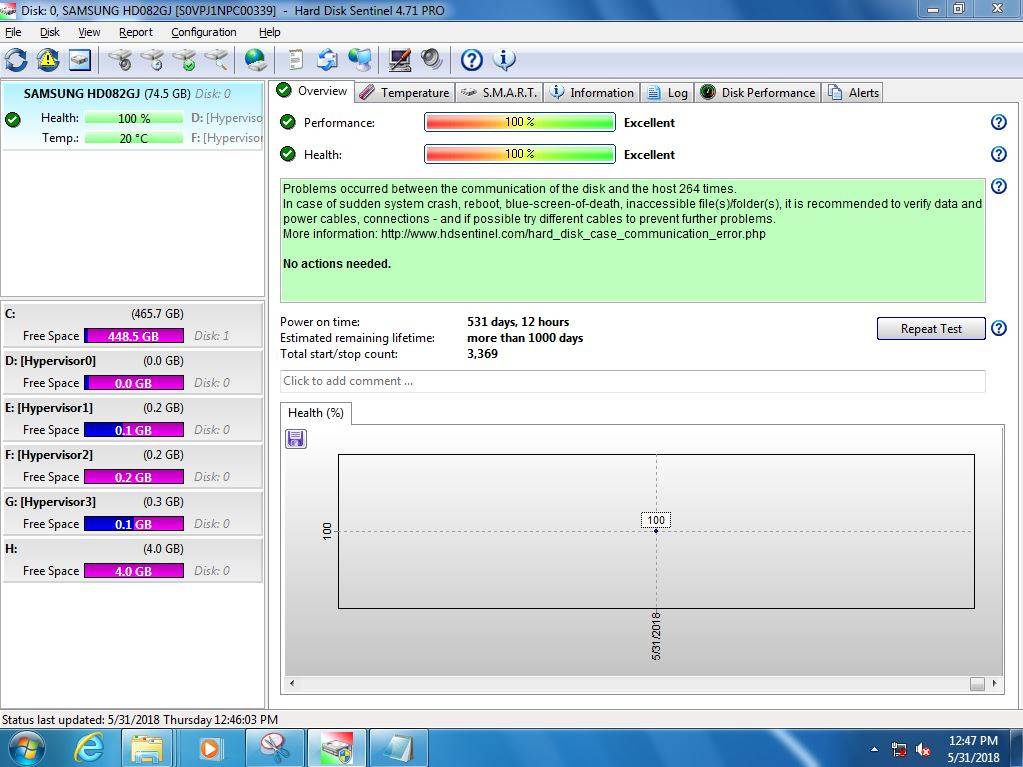Click the blue question mark toolbar icon
This screenshot has height=767, width=1023.
[x=471, y=60]
